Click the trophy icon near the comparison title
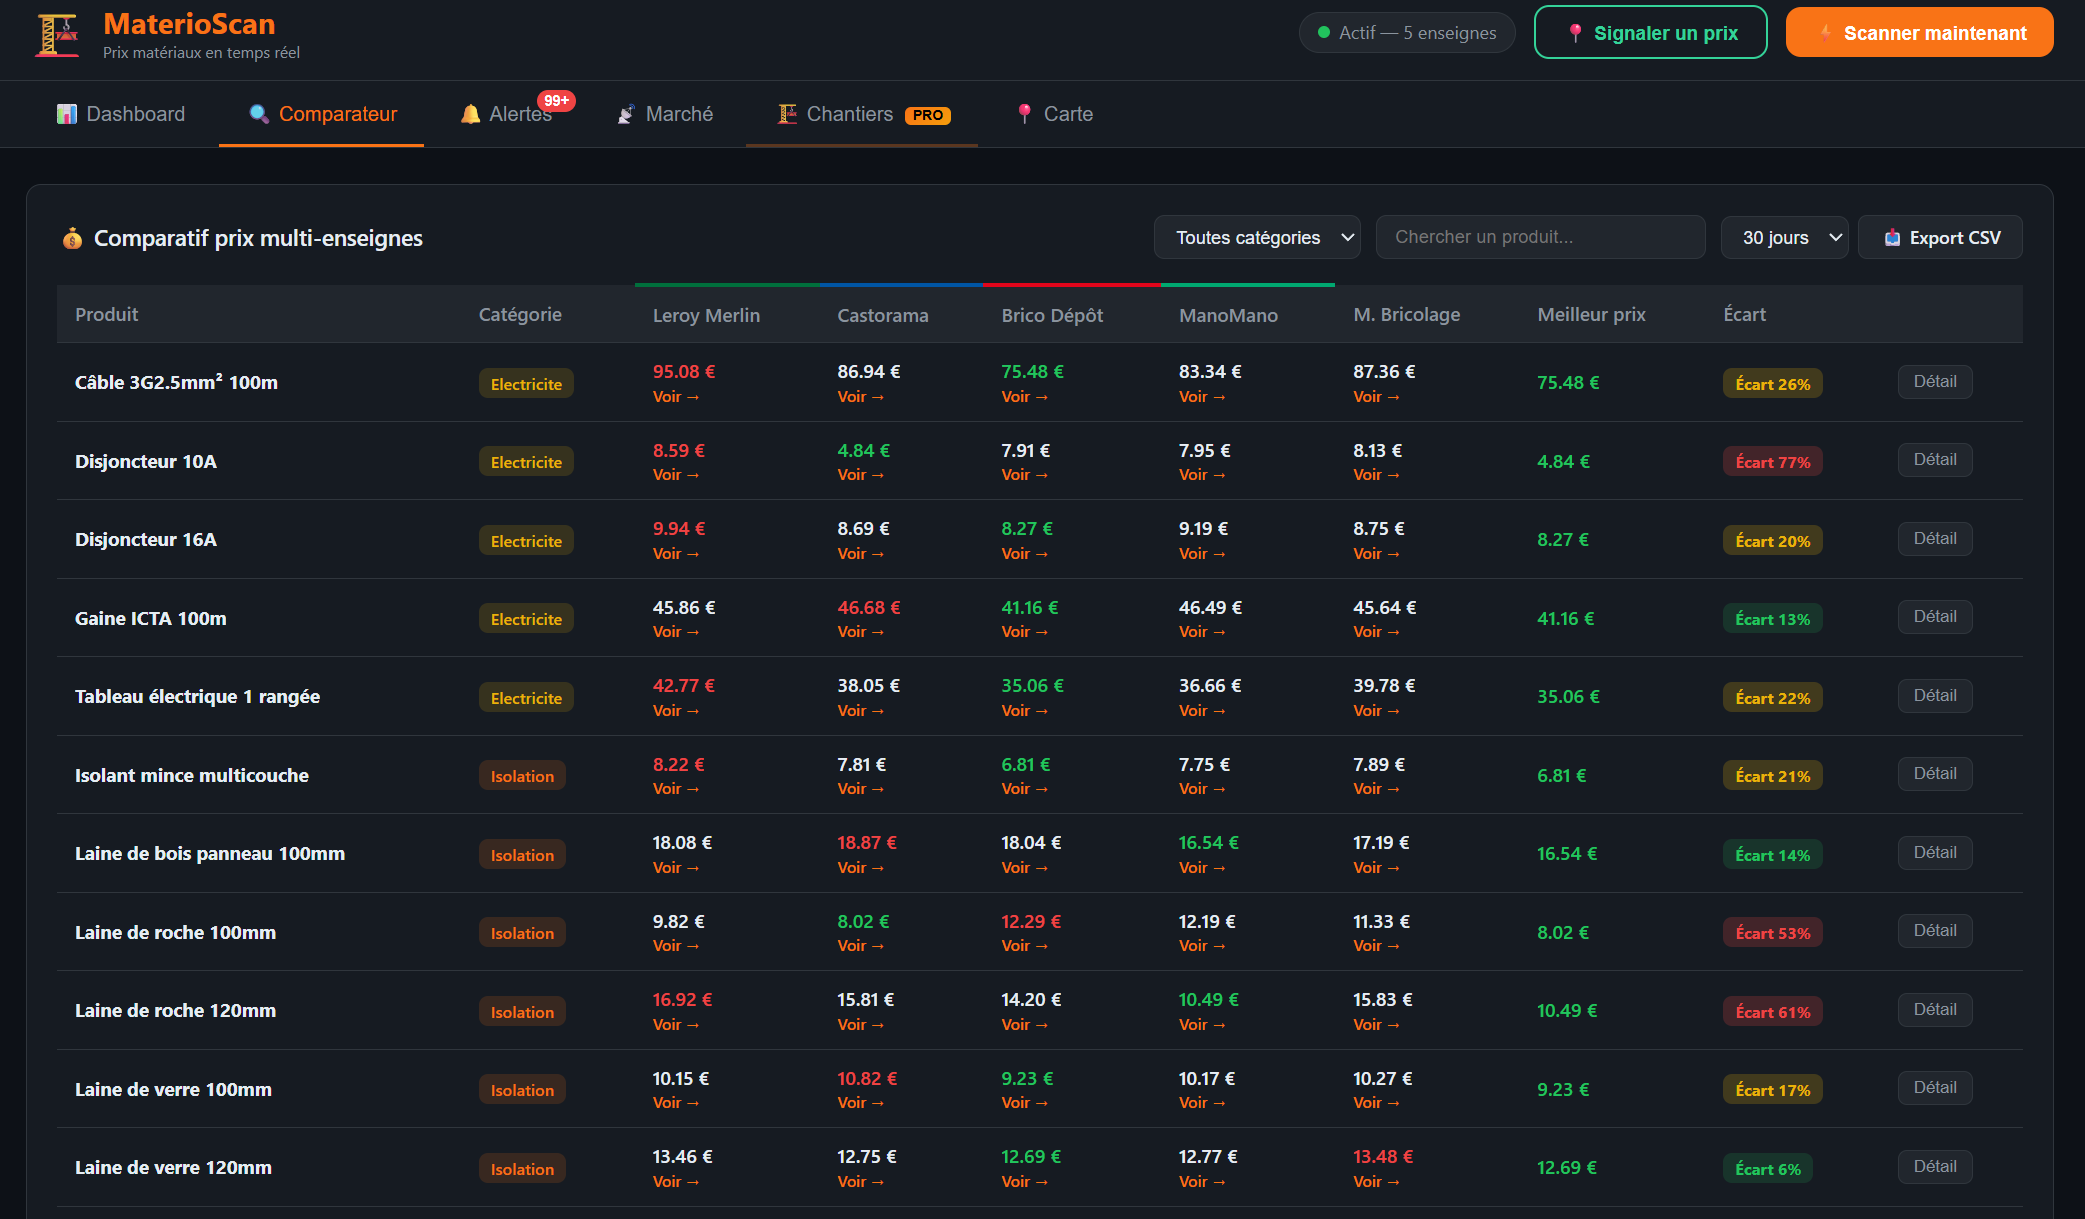2085x1219 pixels. coord(73,238)
